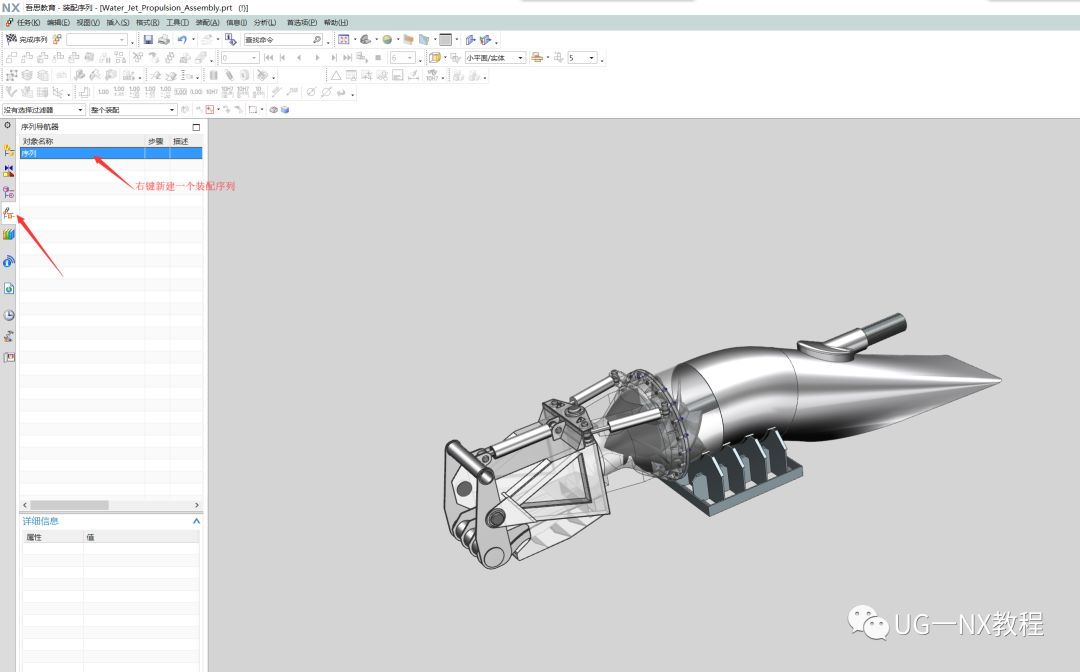Open the Assembly Navigator sidebar tab icon
Screen dimensions: 1080x672
[8, 150]
